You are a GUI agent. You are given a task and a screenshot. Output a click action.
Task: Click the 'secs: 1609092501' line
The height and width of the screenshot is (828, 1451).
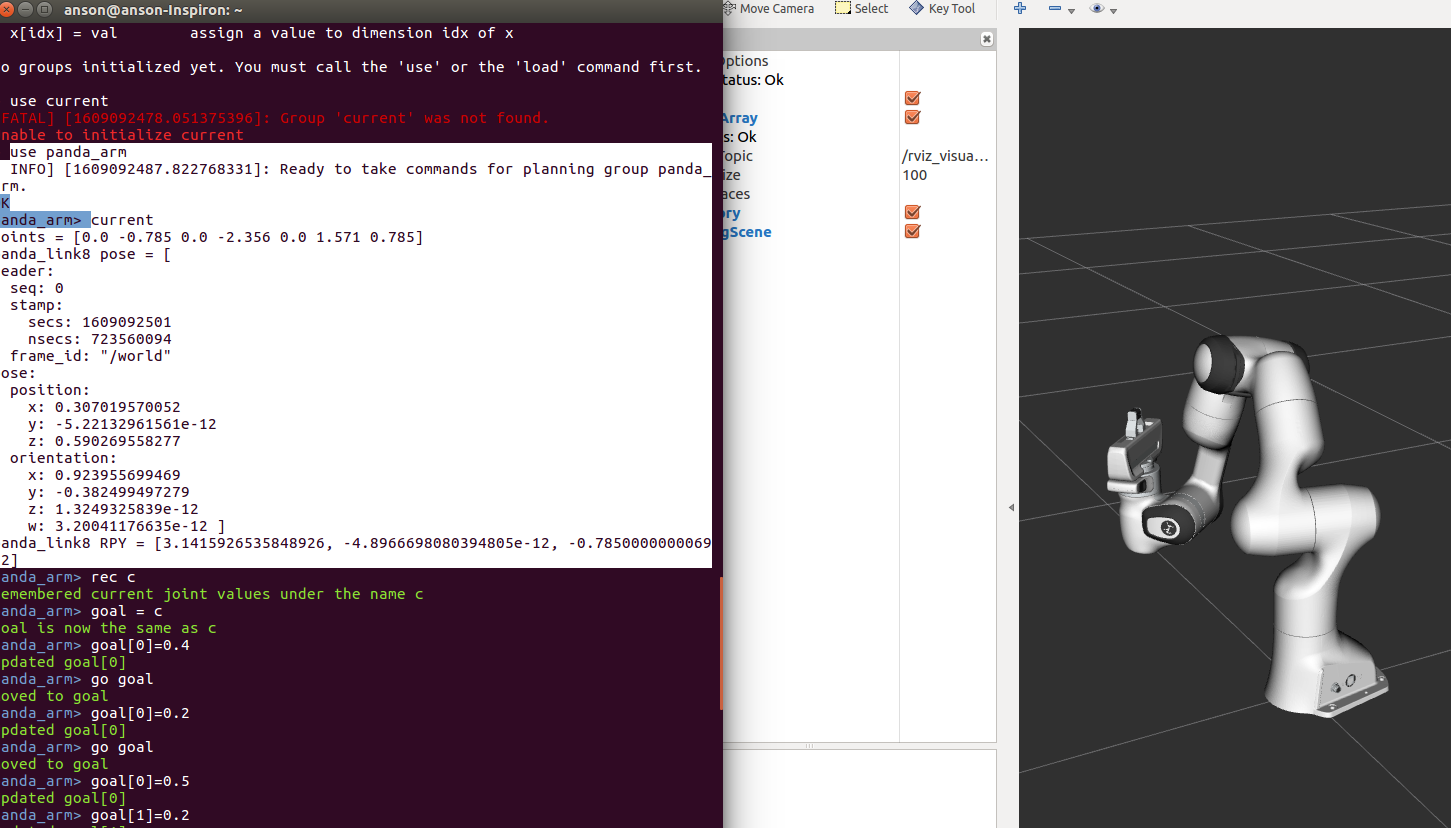[99, 322]
